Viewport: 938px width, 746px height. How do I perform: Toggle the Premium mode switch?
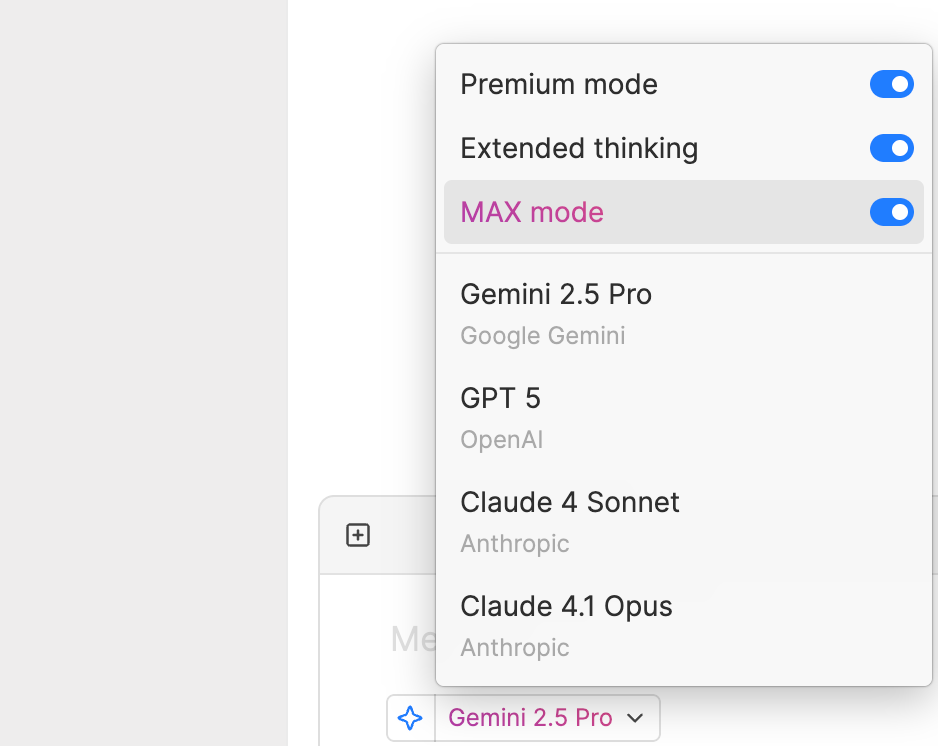point(891,84)
